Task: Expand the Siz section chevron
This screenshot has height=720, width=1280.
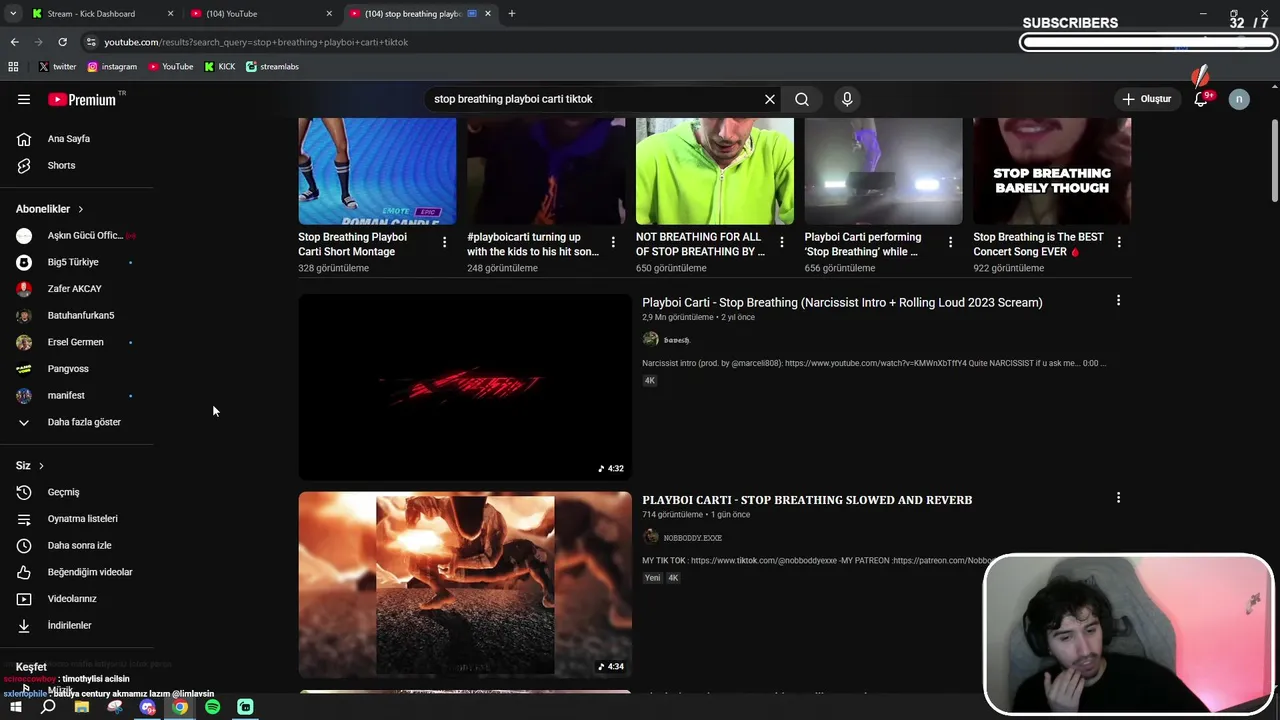Action: point(41,466)
